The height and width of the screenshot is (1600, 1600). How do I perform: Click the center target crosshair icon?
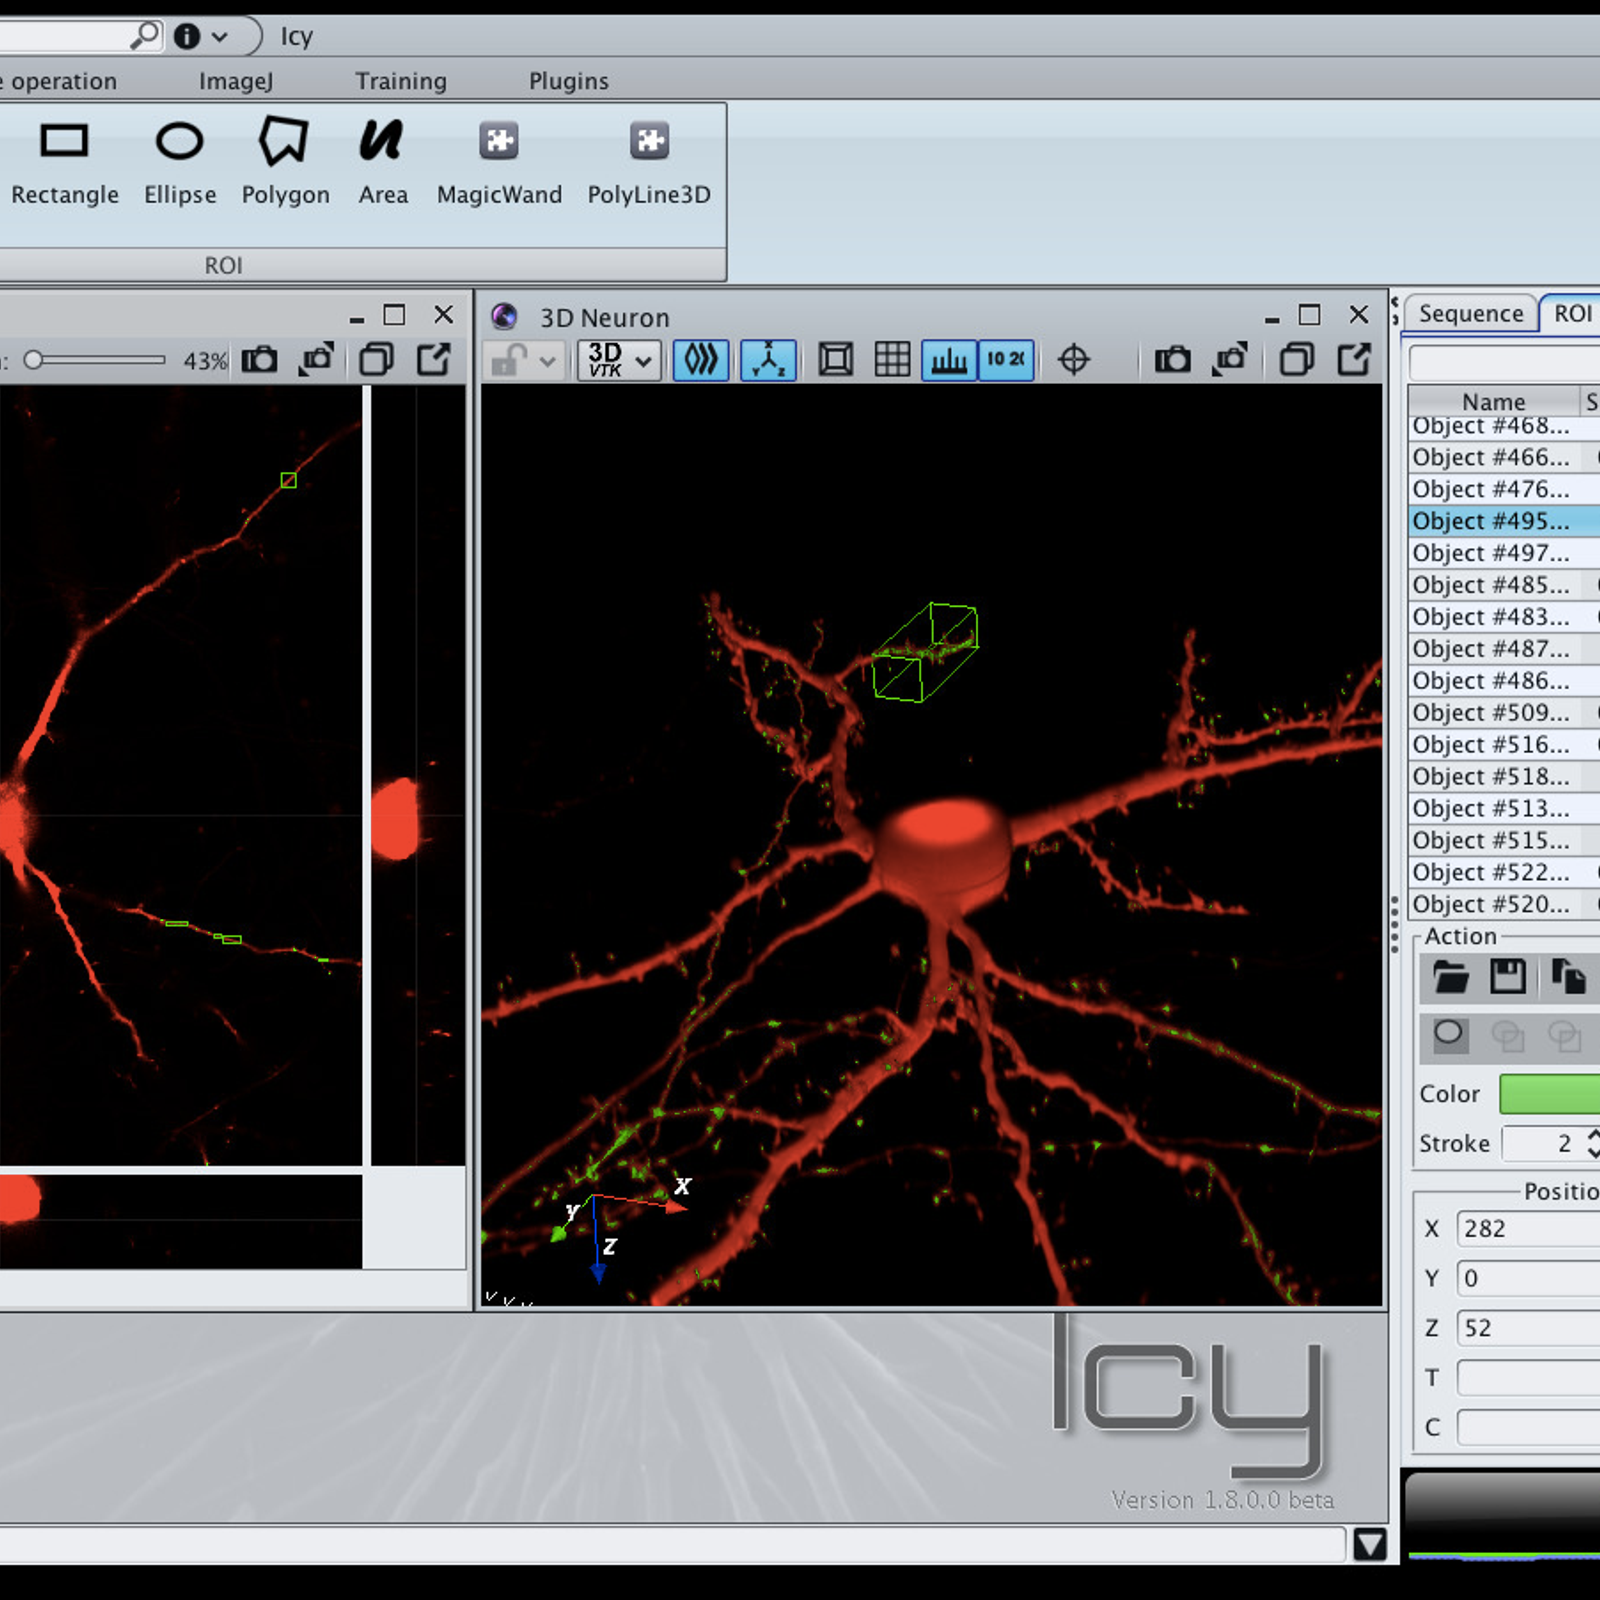pos(1073,360)
